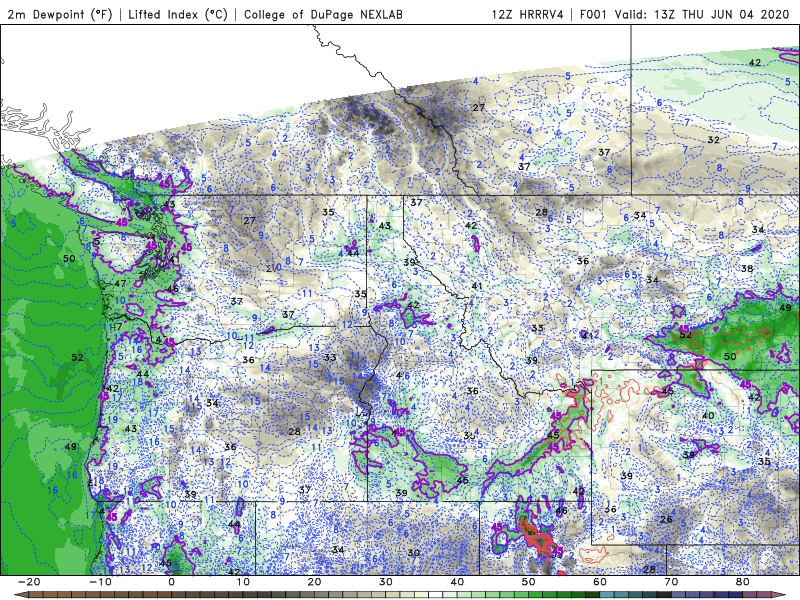
Task: Click the '-20' color scale label
Action: tap(29, 582)
